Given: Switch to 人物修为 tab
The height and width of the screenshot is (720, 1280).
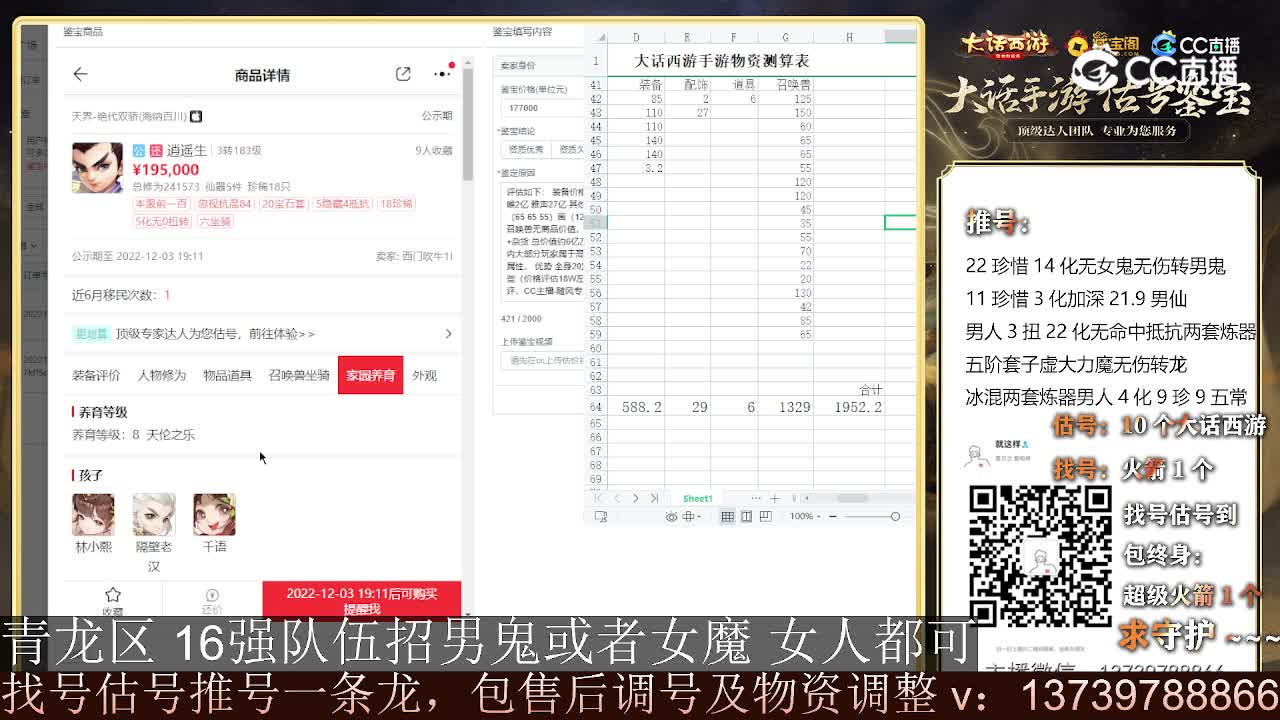Looking at the screenshot, I should coord(161,375).
